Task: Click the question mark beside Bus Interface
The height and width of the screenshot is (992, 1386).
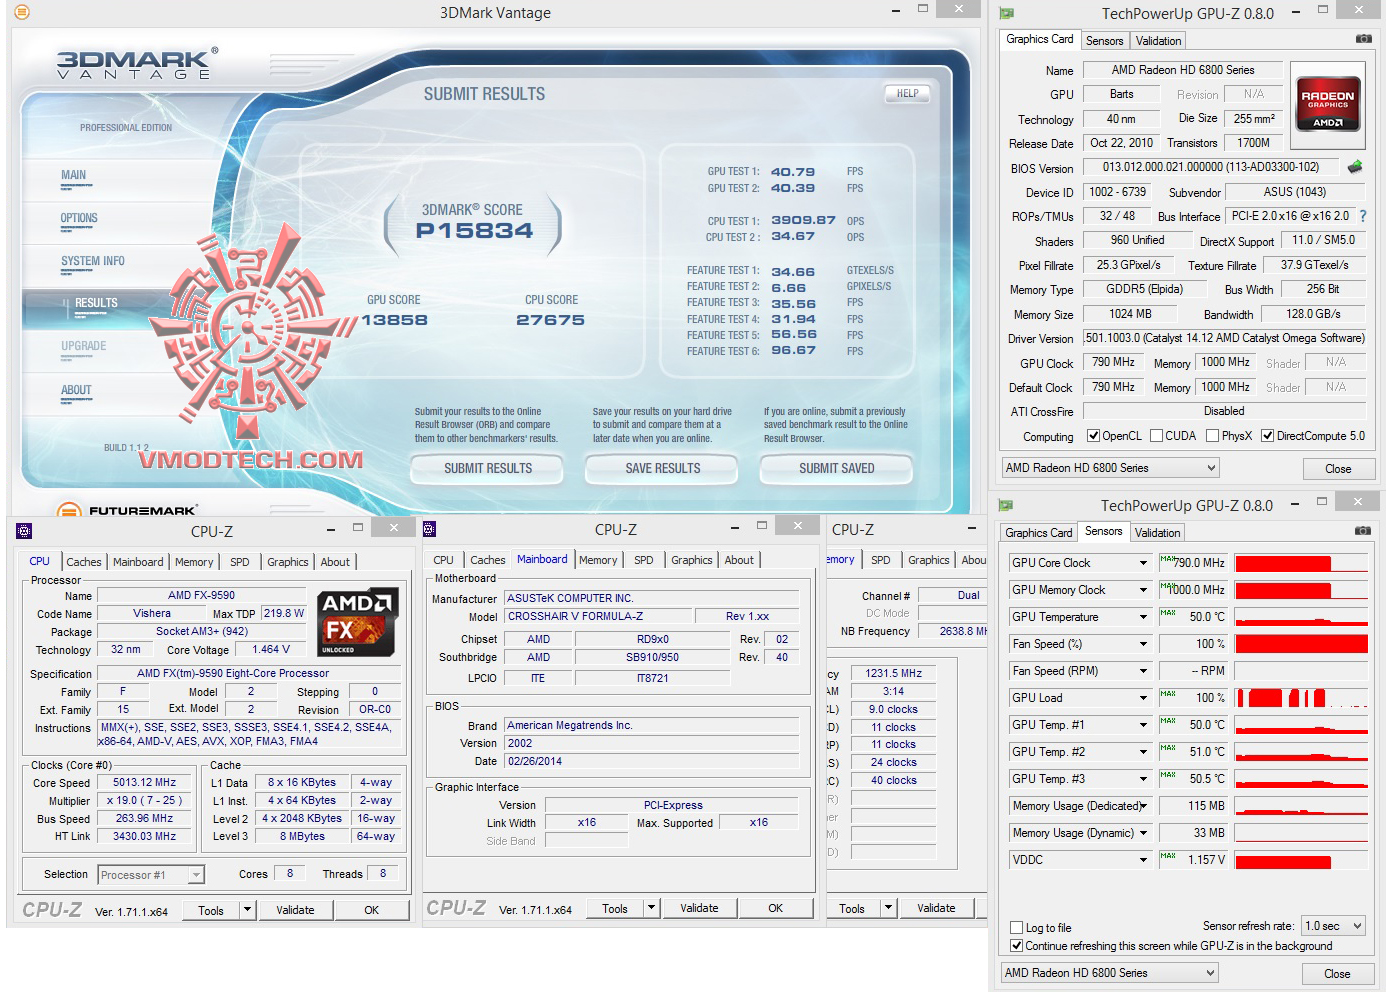Action: (x=1362, y=216)
